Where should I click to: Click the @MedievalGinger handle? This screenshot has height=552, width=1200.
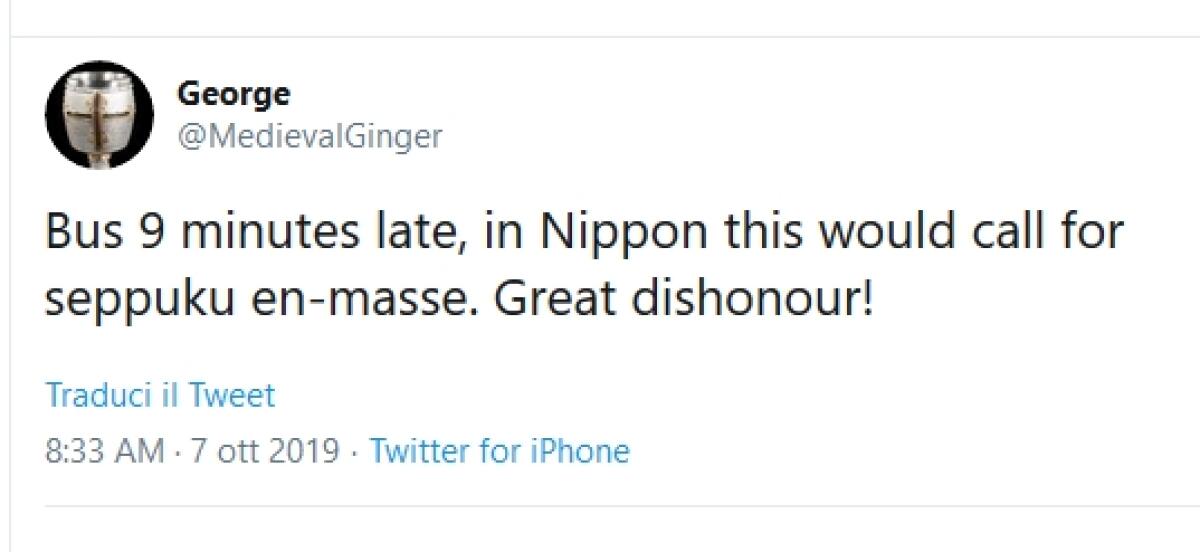point(309,135)
